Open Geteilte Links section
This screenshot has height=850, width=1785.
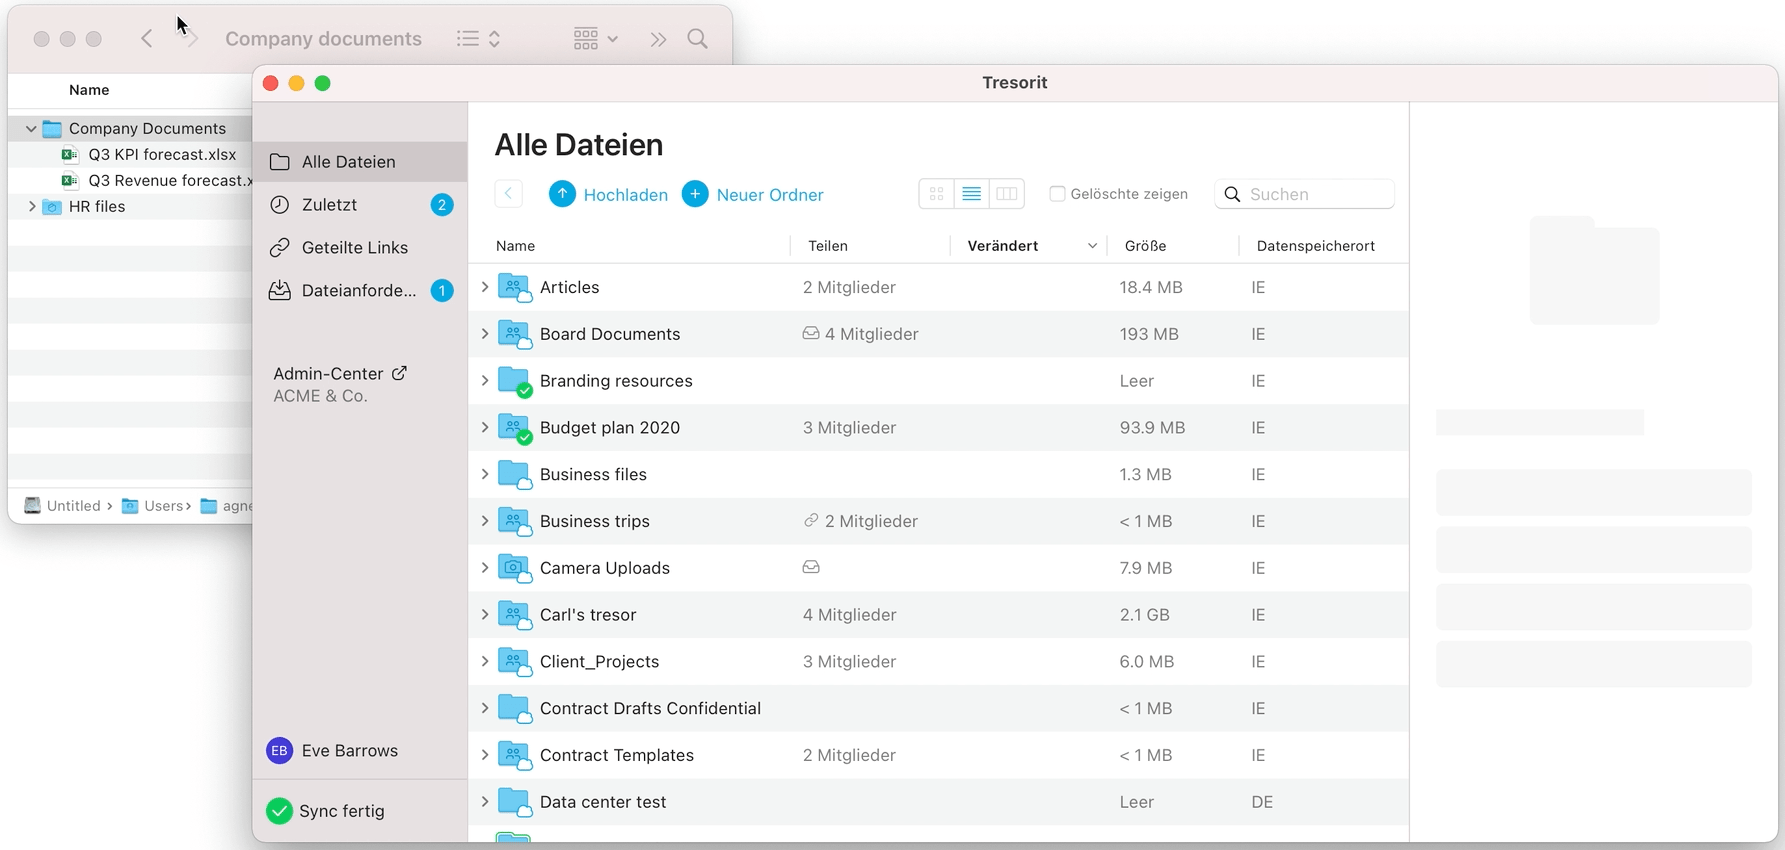(360, 248)
